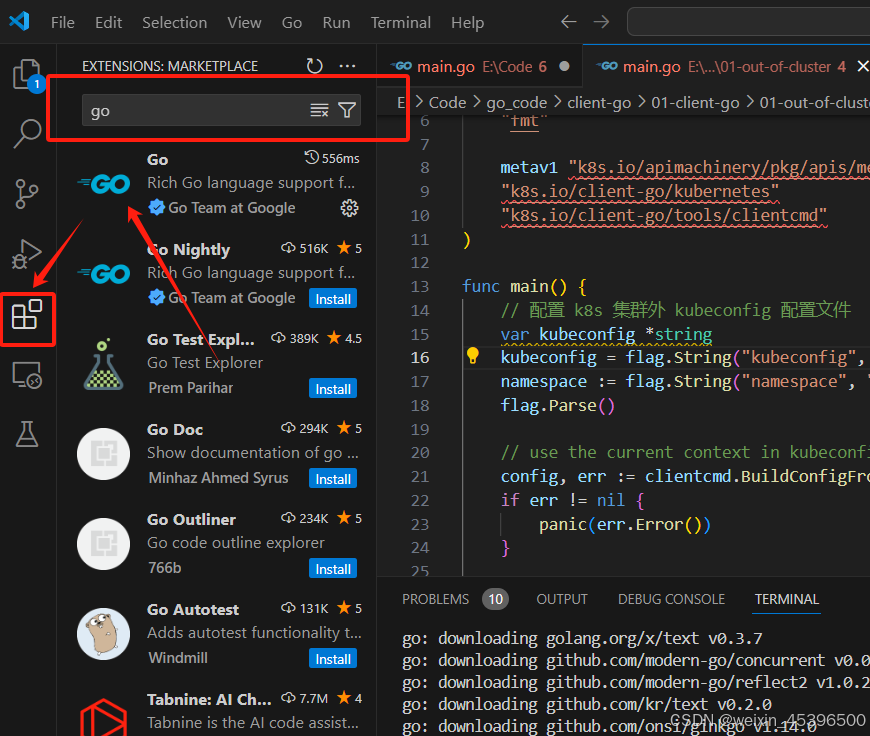
Task: Open the Testing flask icon
Action: tap(27, 434)
